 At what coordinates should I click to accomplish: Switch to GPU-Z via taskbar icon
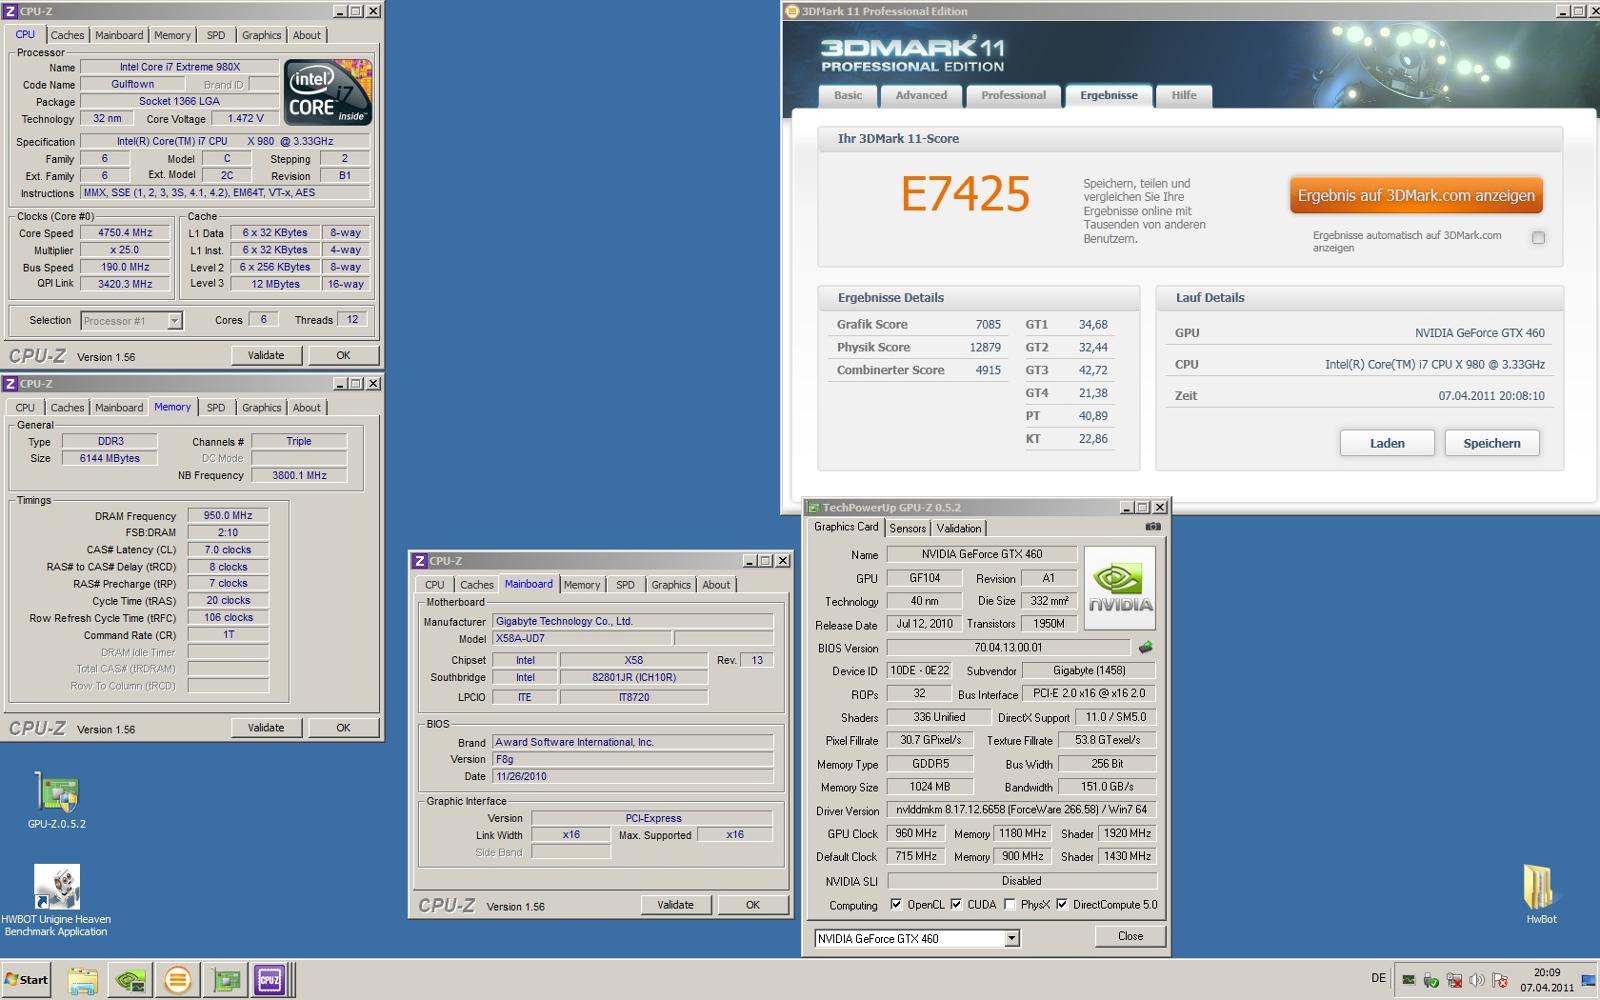(x=226, y=980)
